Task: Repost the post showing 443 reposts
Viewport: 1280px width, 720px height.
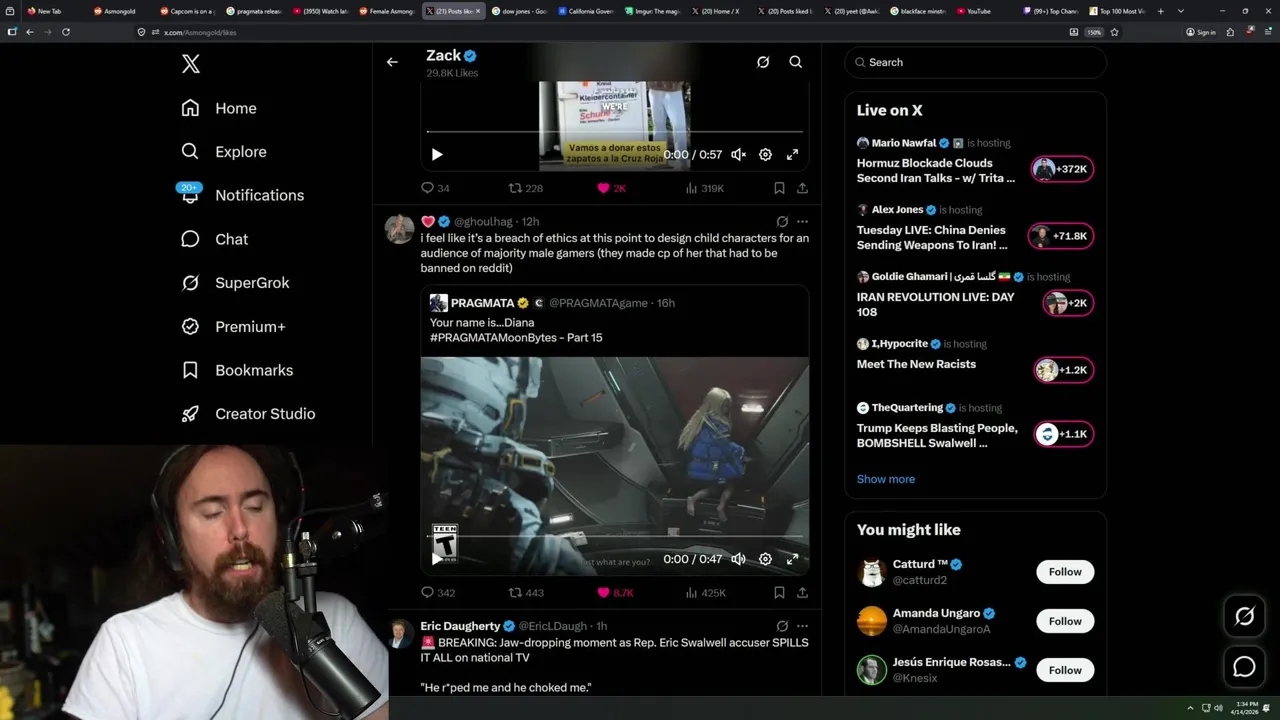Action: pos(526,593)
